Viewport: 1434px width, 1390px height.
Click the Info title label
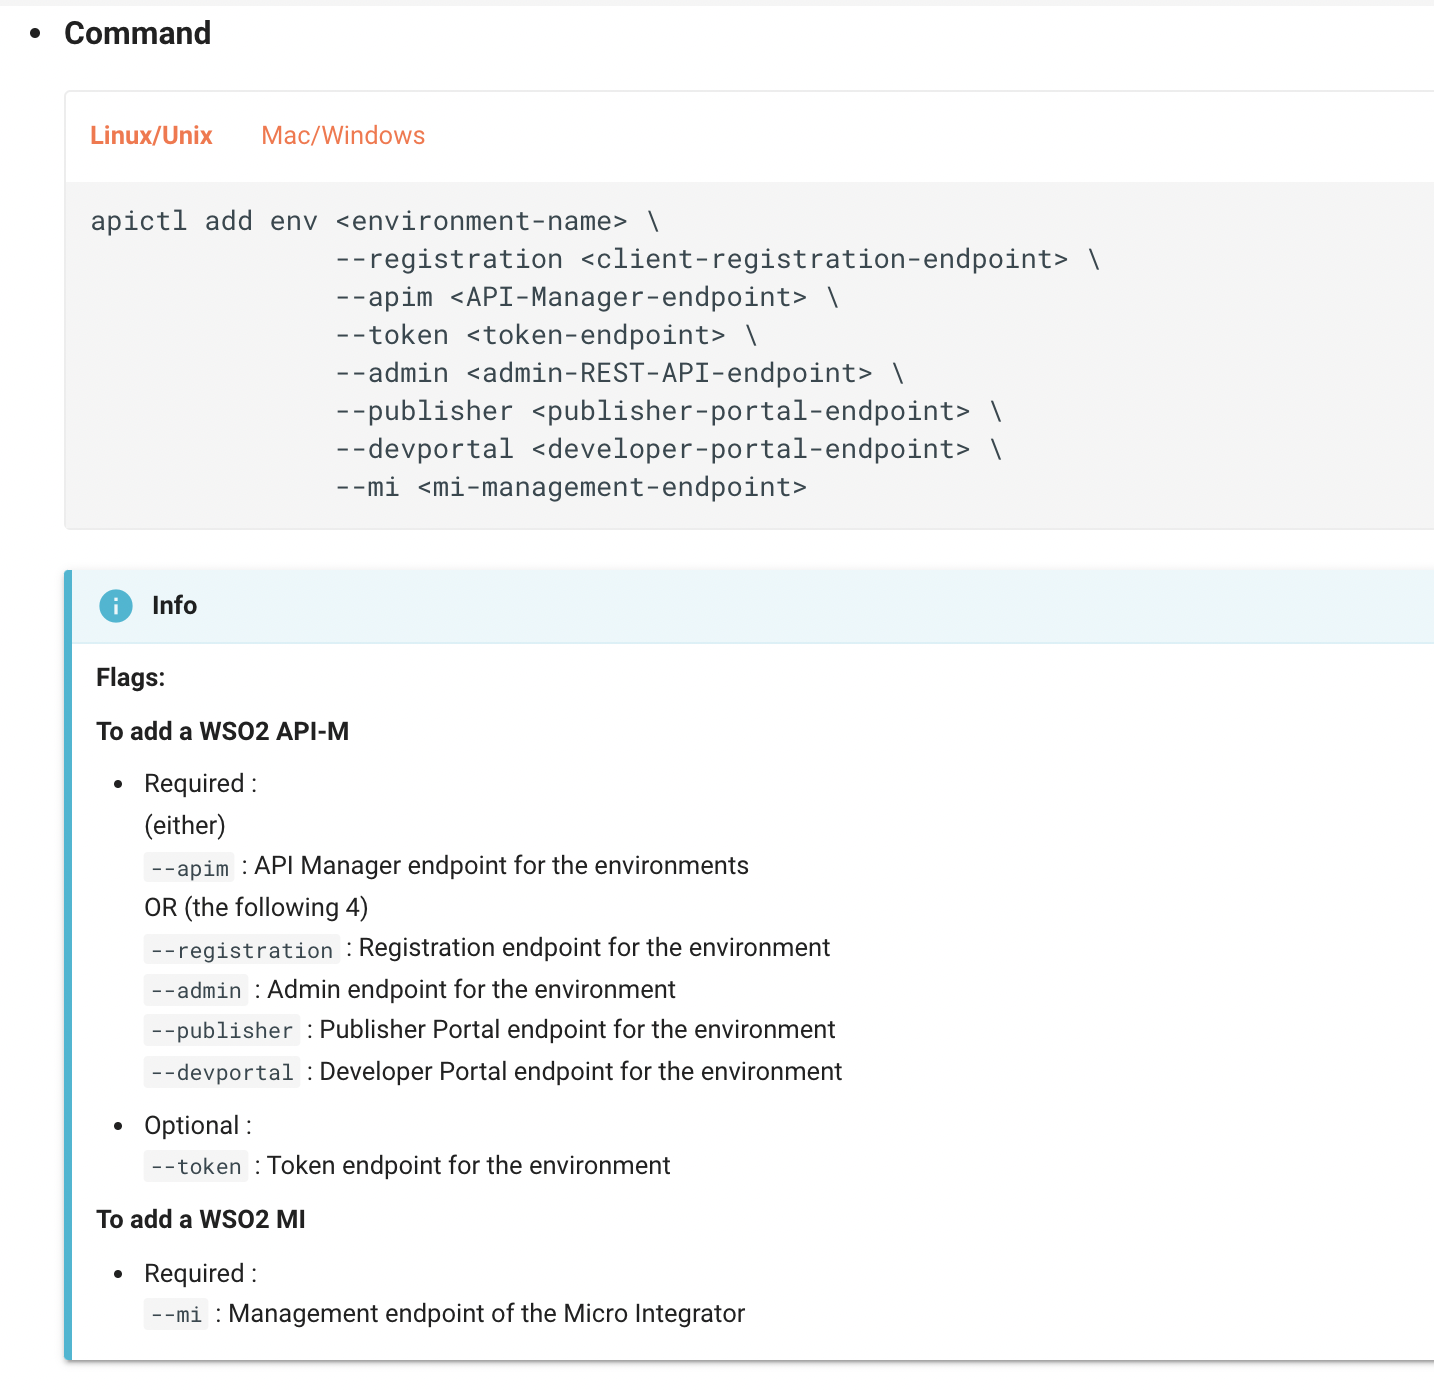click(x=174, y=605)
